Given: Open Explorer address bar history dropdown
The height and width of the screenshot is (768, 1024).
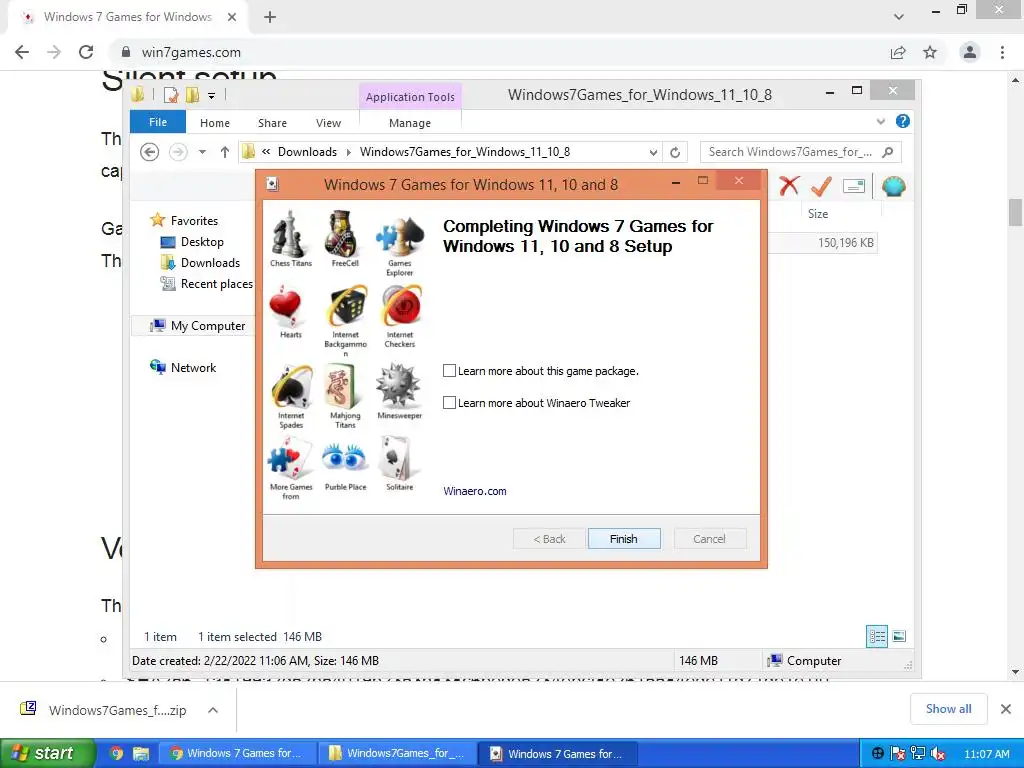Looking at the screenshot, I should click(653, 153).
